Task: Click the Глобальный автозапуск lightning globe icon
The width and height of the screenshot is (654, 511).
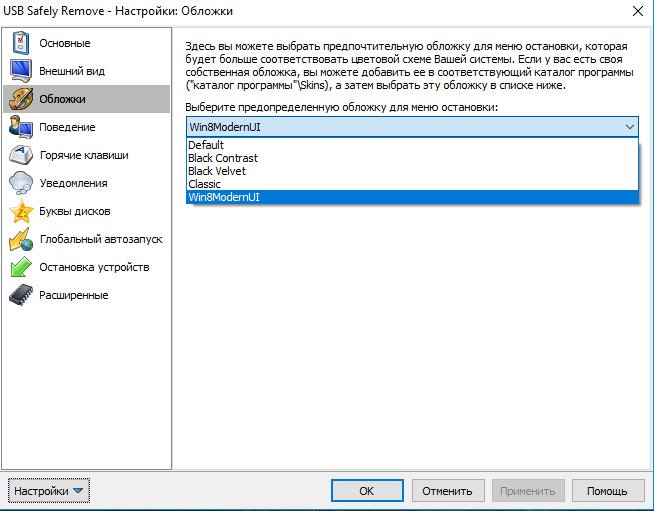Action: 21,239
